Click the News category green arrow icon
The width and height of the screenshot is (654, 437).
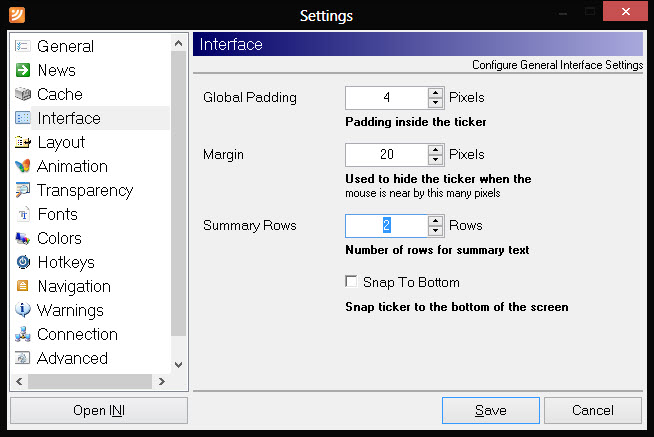23,70
